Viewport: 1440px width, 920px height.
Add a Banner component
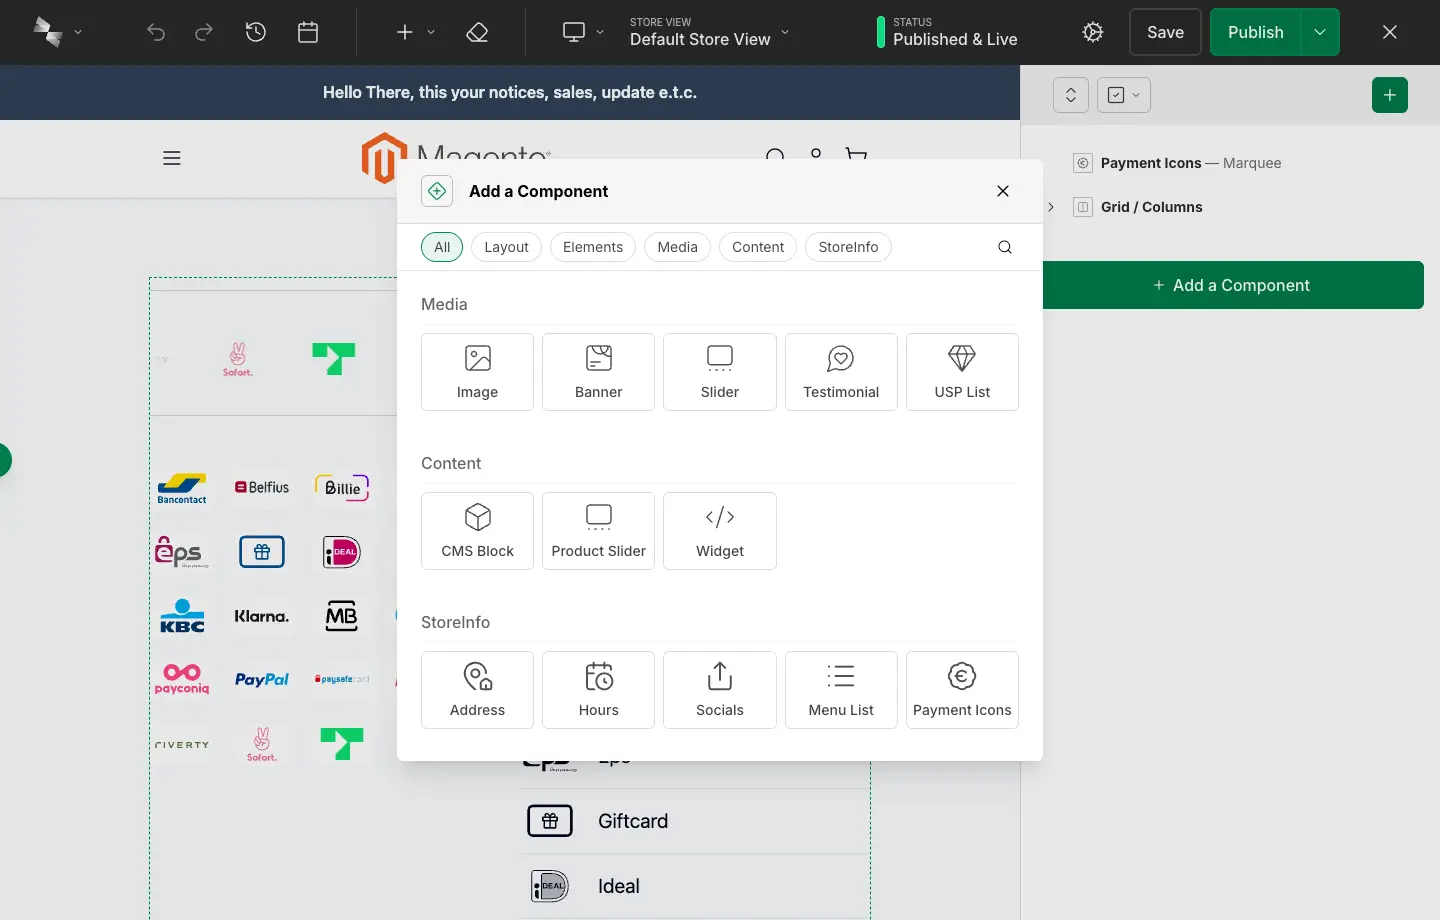[598, 371]
